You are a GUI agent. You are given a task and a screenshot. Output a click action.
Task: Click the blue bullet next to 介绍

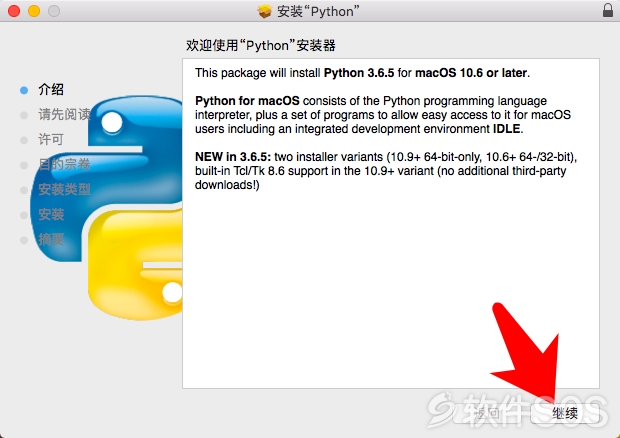pos(24,90)
